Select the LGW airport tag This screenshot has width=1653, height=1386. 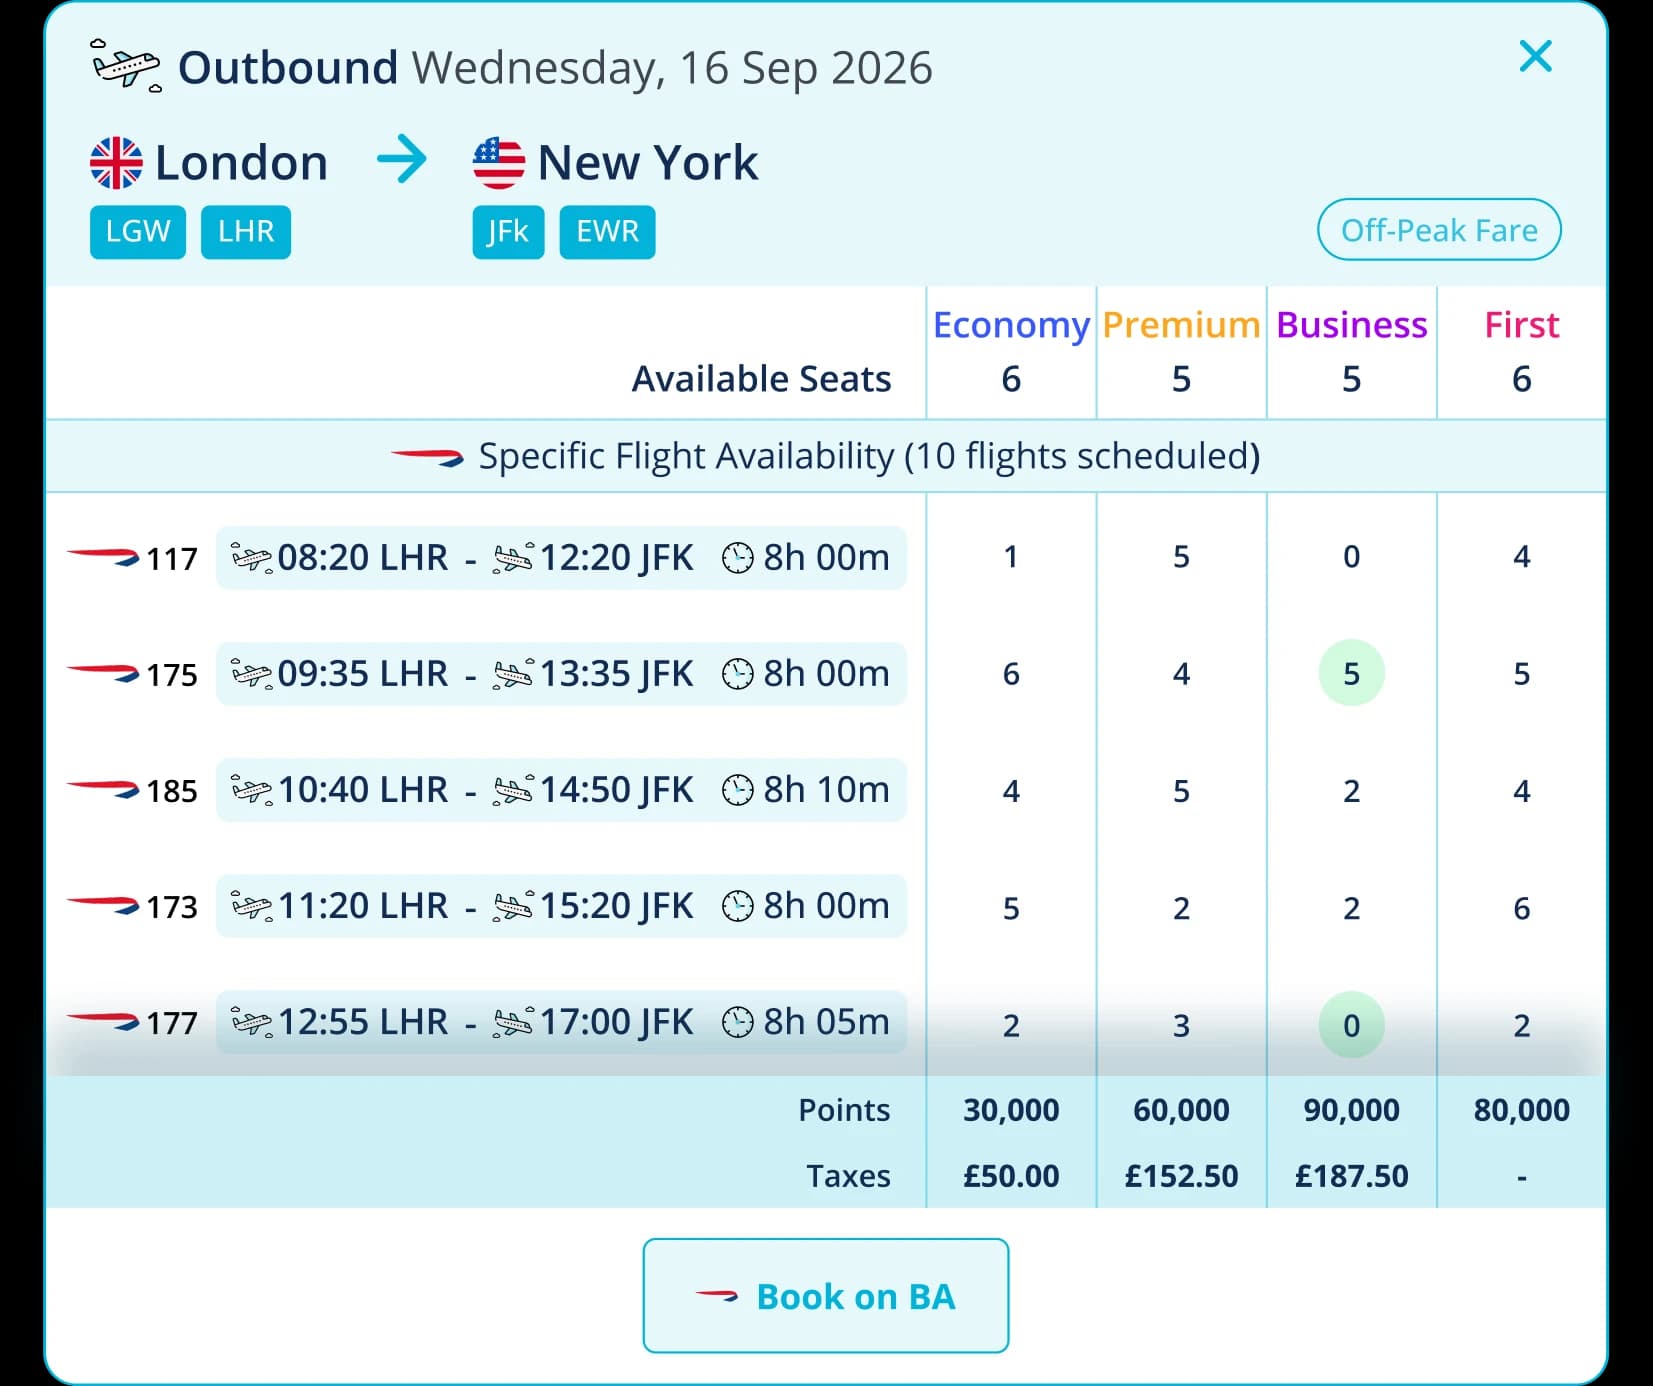138,232
